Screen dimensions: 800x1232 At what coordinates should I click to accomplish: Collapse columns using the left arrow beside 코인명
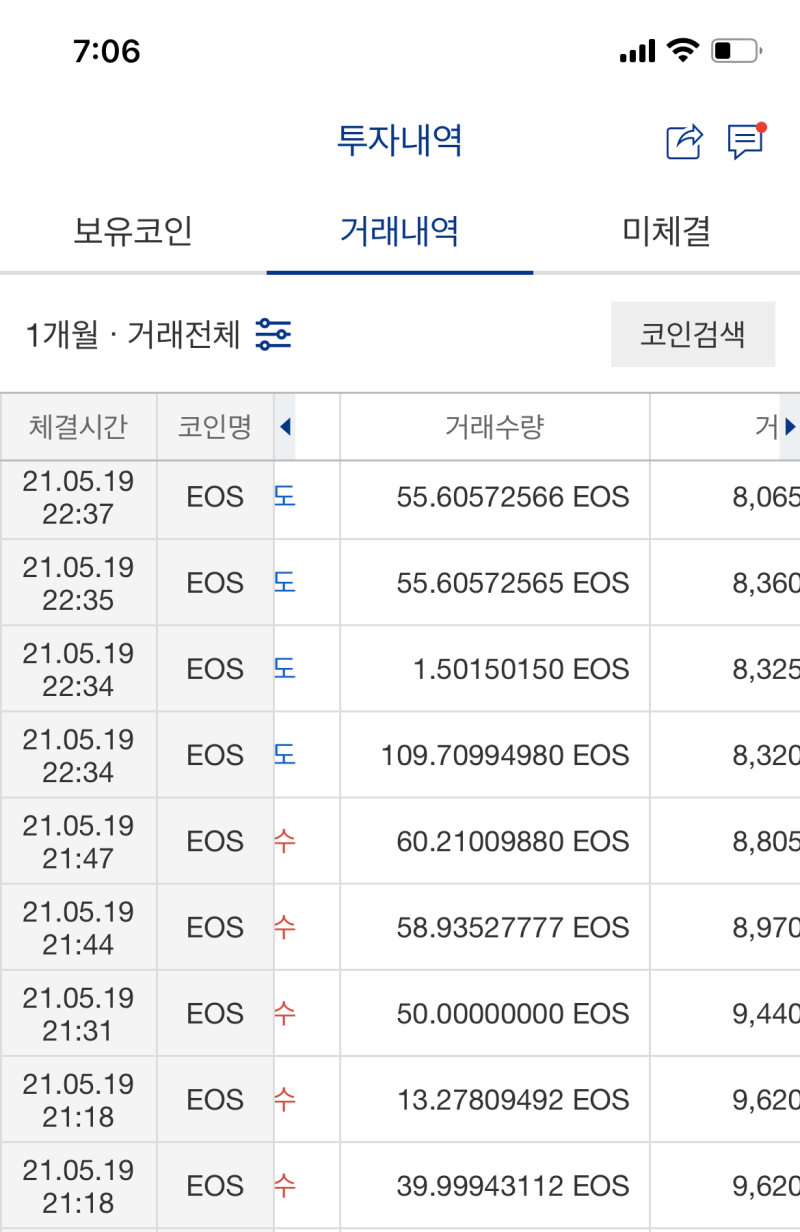click(x=285, y=427)
